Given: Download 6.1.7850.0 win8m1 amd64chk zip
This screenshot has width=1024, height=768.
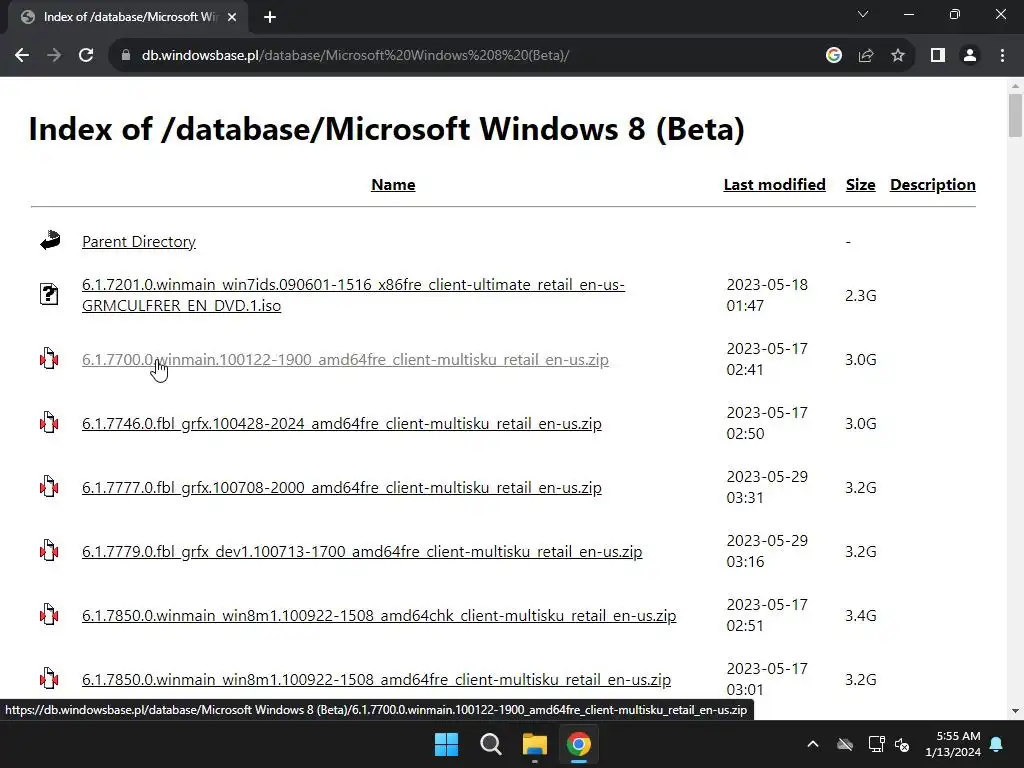Looking at the screenshot, I should pos(379,616).
